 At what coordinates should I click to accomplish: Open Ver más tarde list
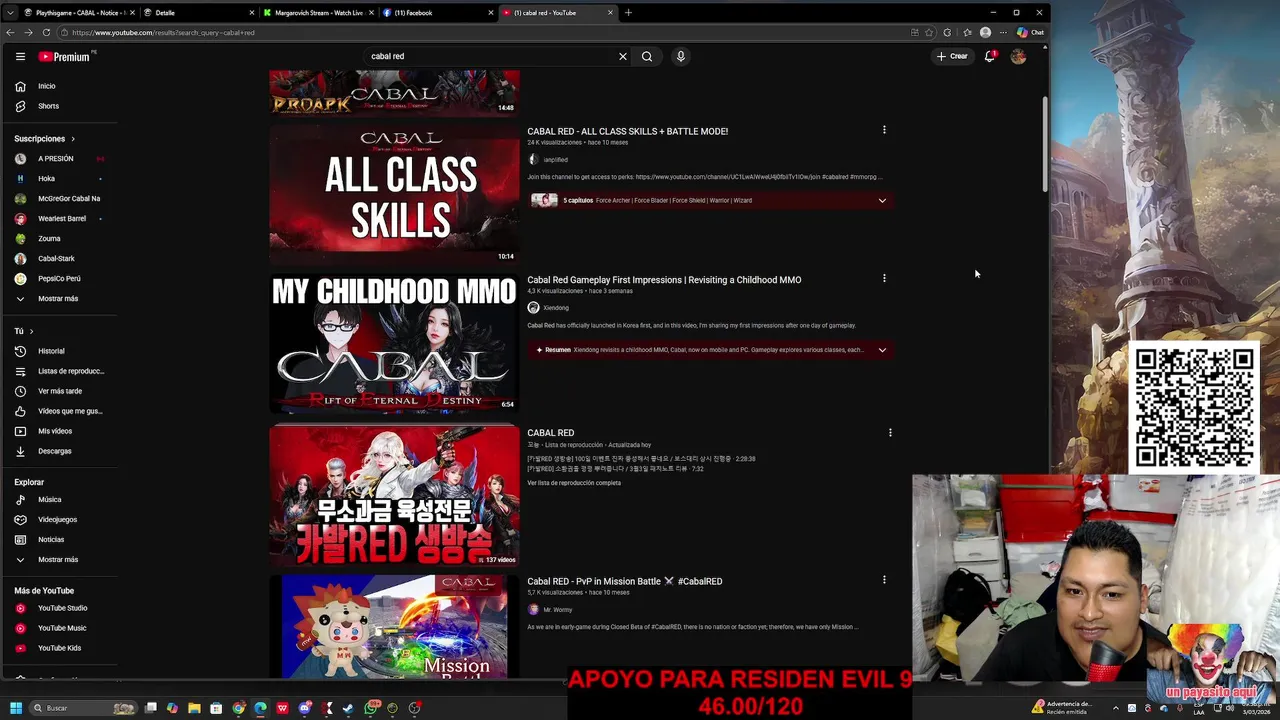coord(60,391)
